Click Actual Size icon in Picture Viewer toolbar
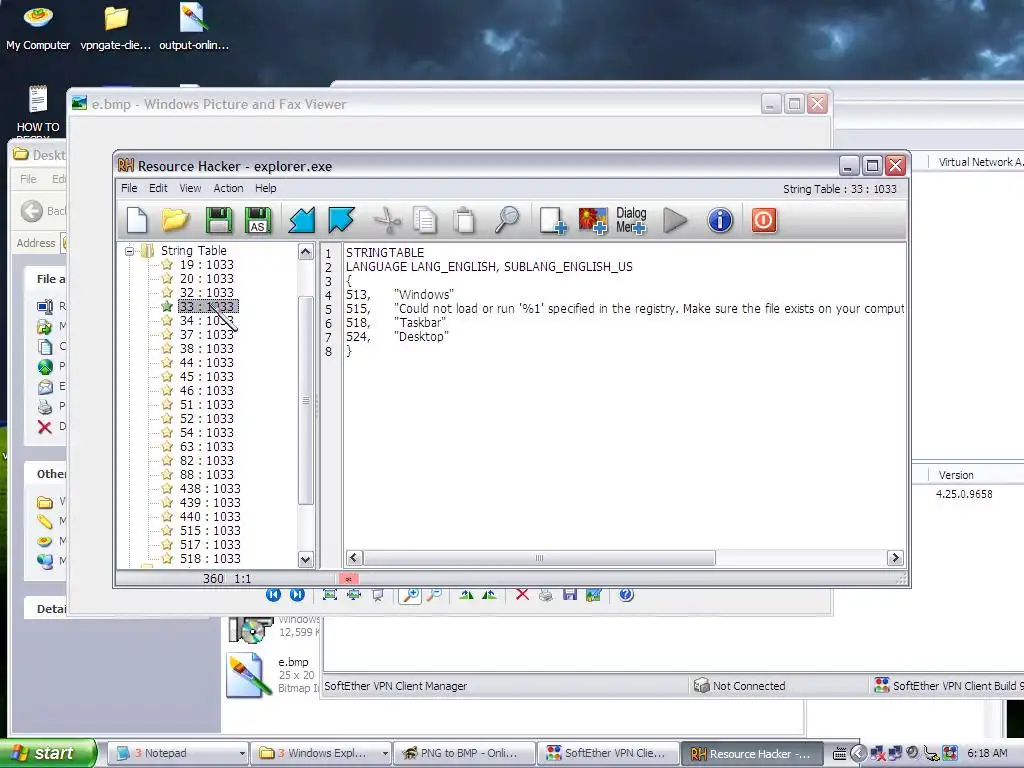This screenshot has width=1024, height=768. pyautogui.click(x=354, y=594)
